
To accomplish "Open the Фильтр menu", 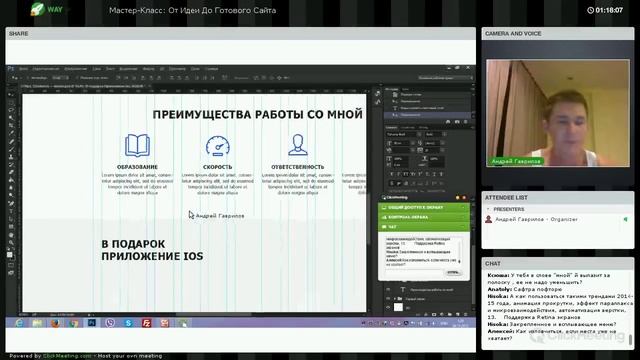I will pyautogui.click(x=149, y=69).
